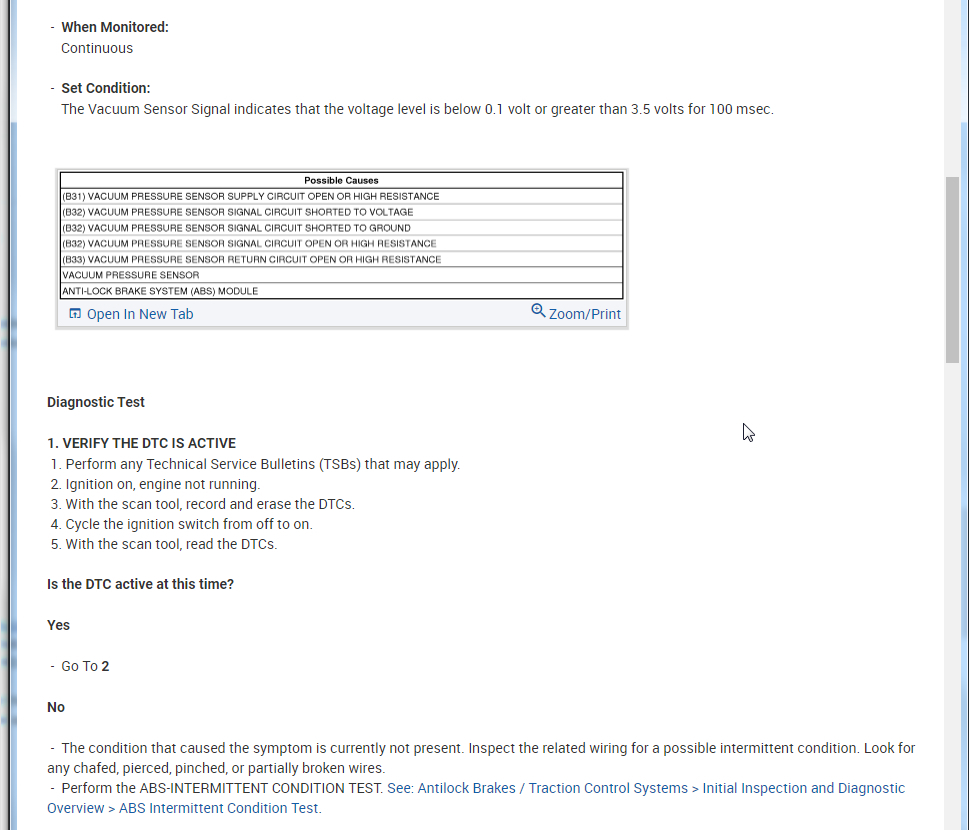Click the Zoom/Print magnifier icon

tap(538, 311)
